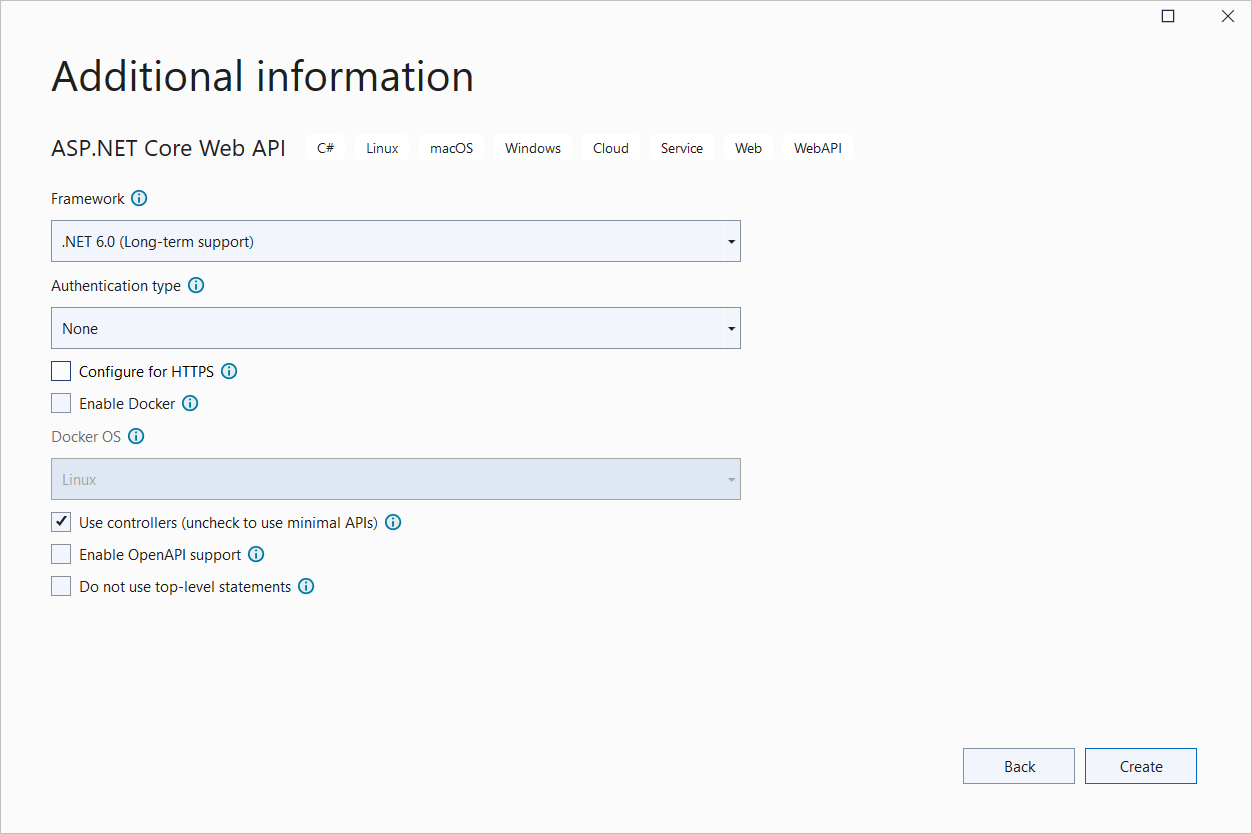Screen dimensions: 1252x834
Task: Show the Configure for HTTPS info tooltip icon
Action: click(229, 371)
